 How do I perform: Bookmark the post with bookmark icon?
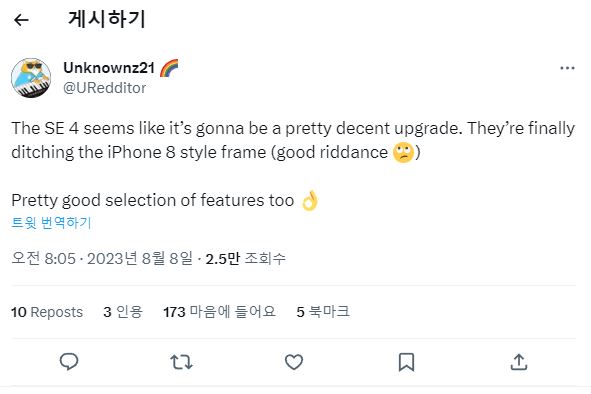tap(406, 362)
